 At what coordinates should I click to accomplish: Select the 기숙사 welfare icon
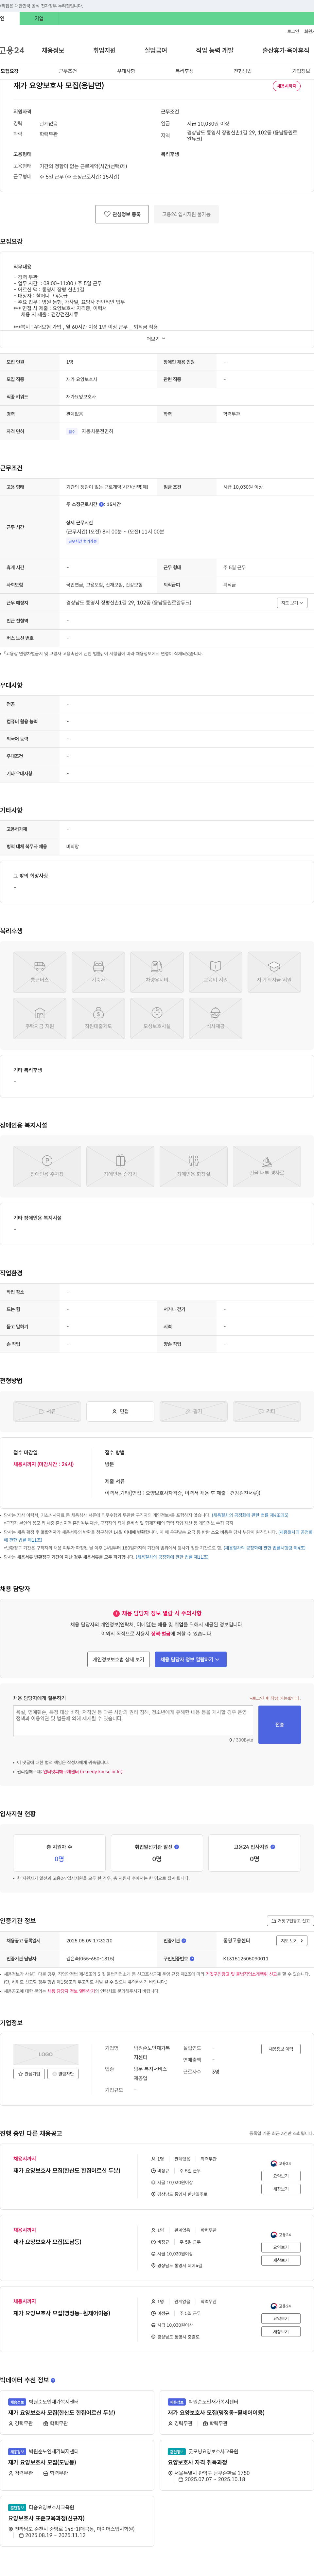[98, 972]
